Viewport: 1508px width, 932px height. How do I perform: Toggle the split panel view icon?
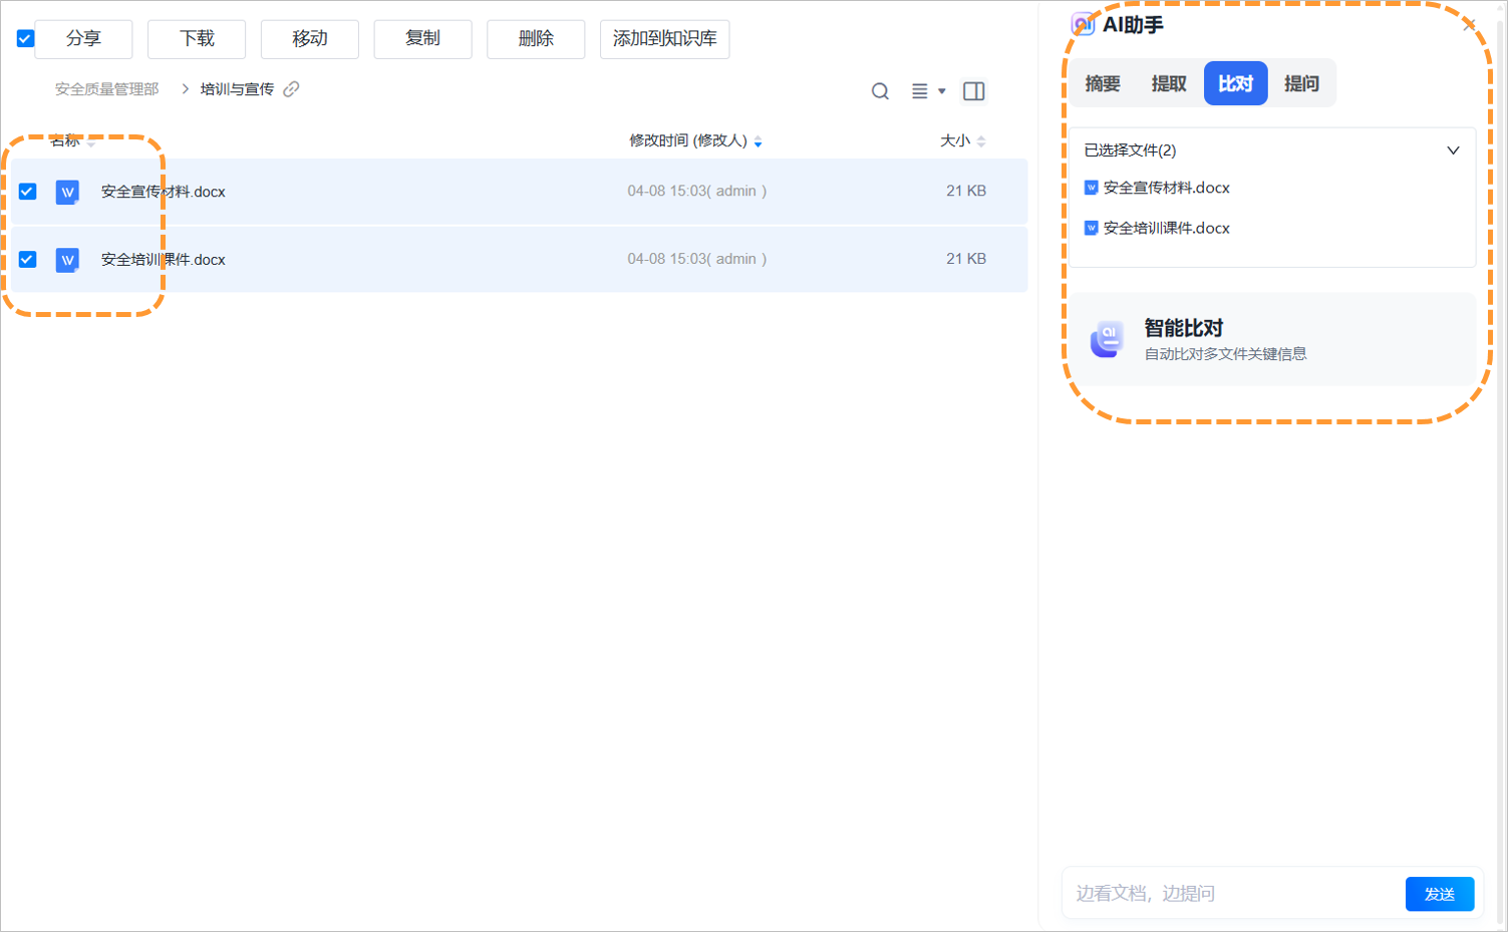click(973, 91)
